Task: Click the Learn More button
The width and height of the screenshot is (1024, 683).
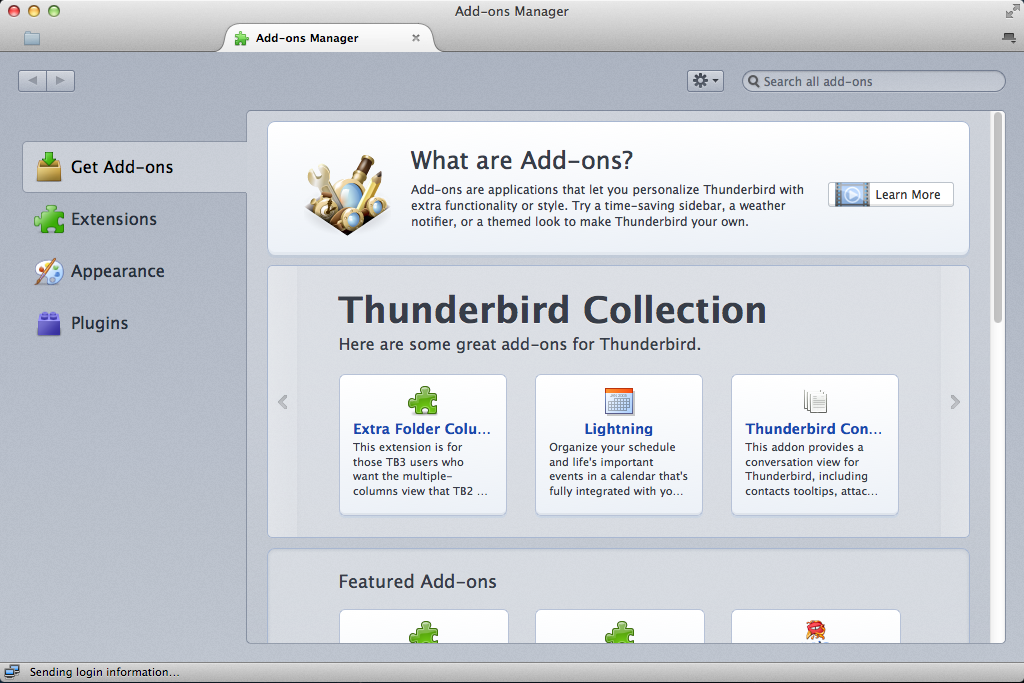Action: (891, 195)
